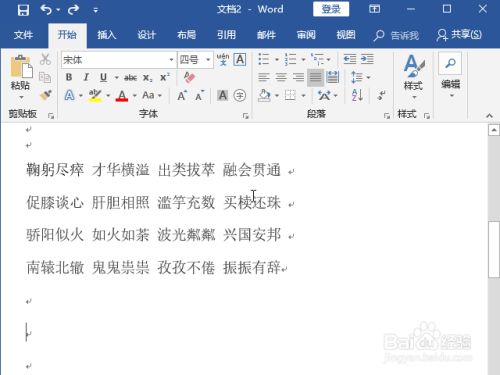Image resolution: width=500 pixels, height=375 pixels.
Task: Apply a multilevel list
Action: pyautogui.click(x=318, y=59)
